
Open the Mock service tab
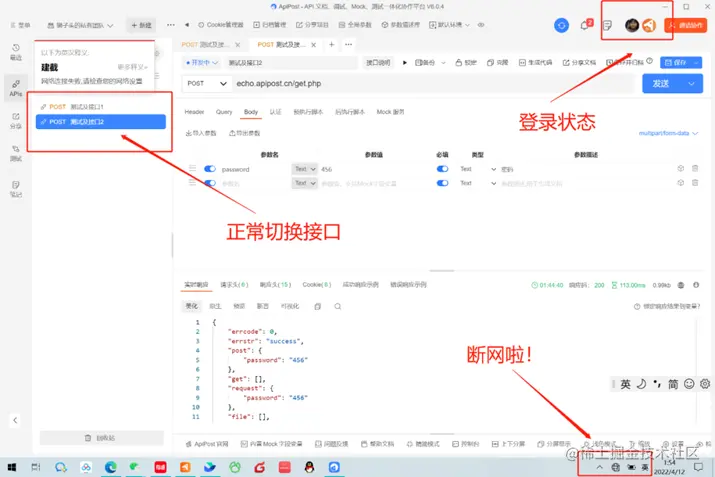pyautogui.click(x=390, y=112)
